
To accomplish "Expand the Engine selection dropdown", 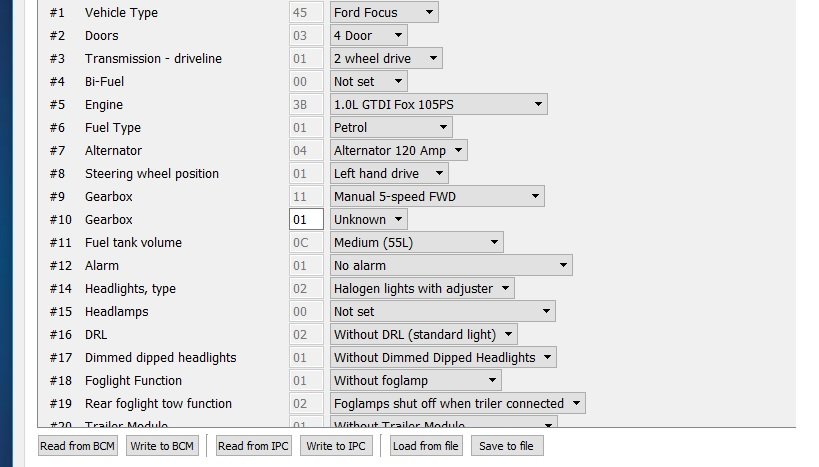I will click(x=438, y=105).
